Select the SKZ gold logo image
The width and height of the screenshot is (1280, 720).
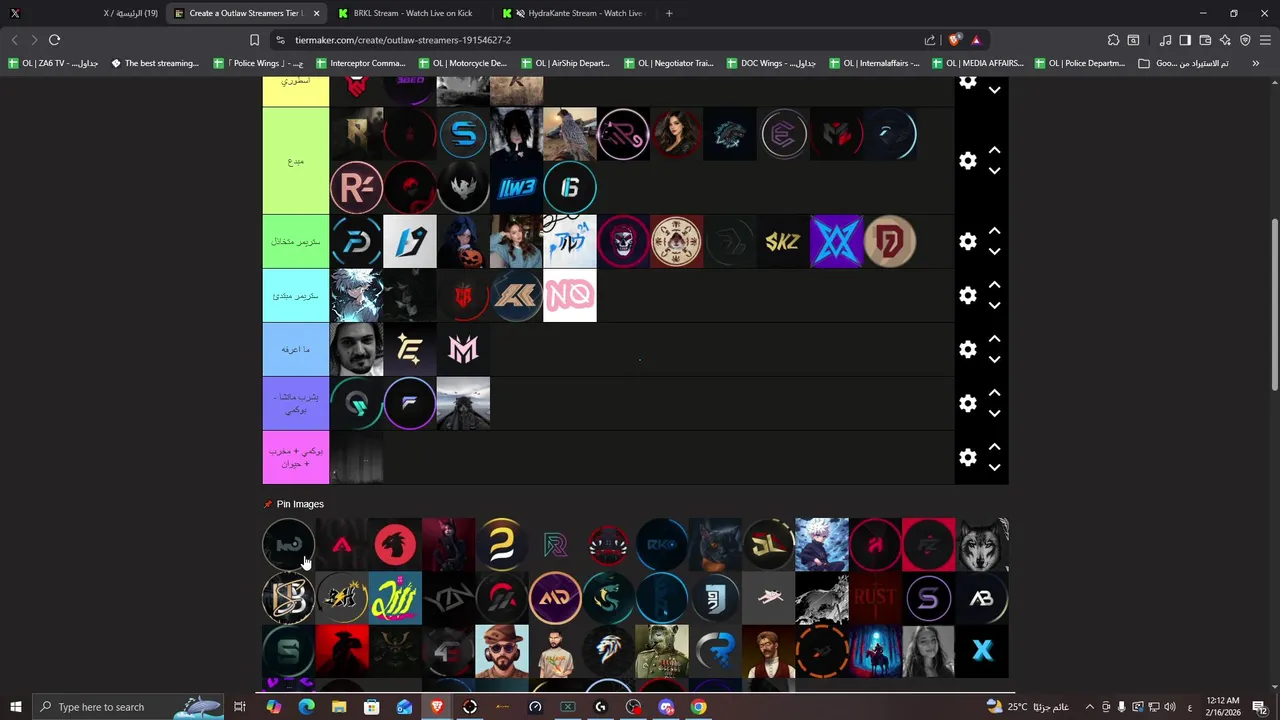[x=783, y=241]
